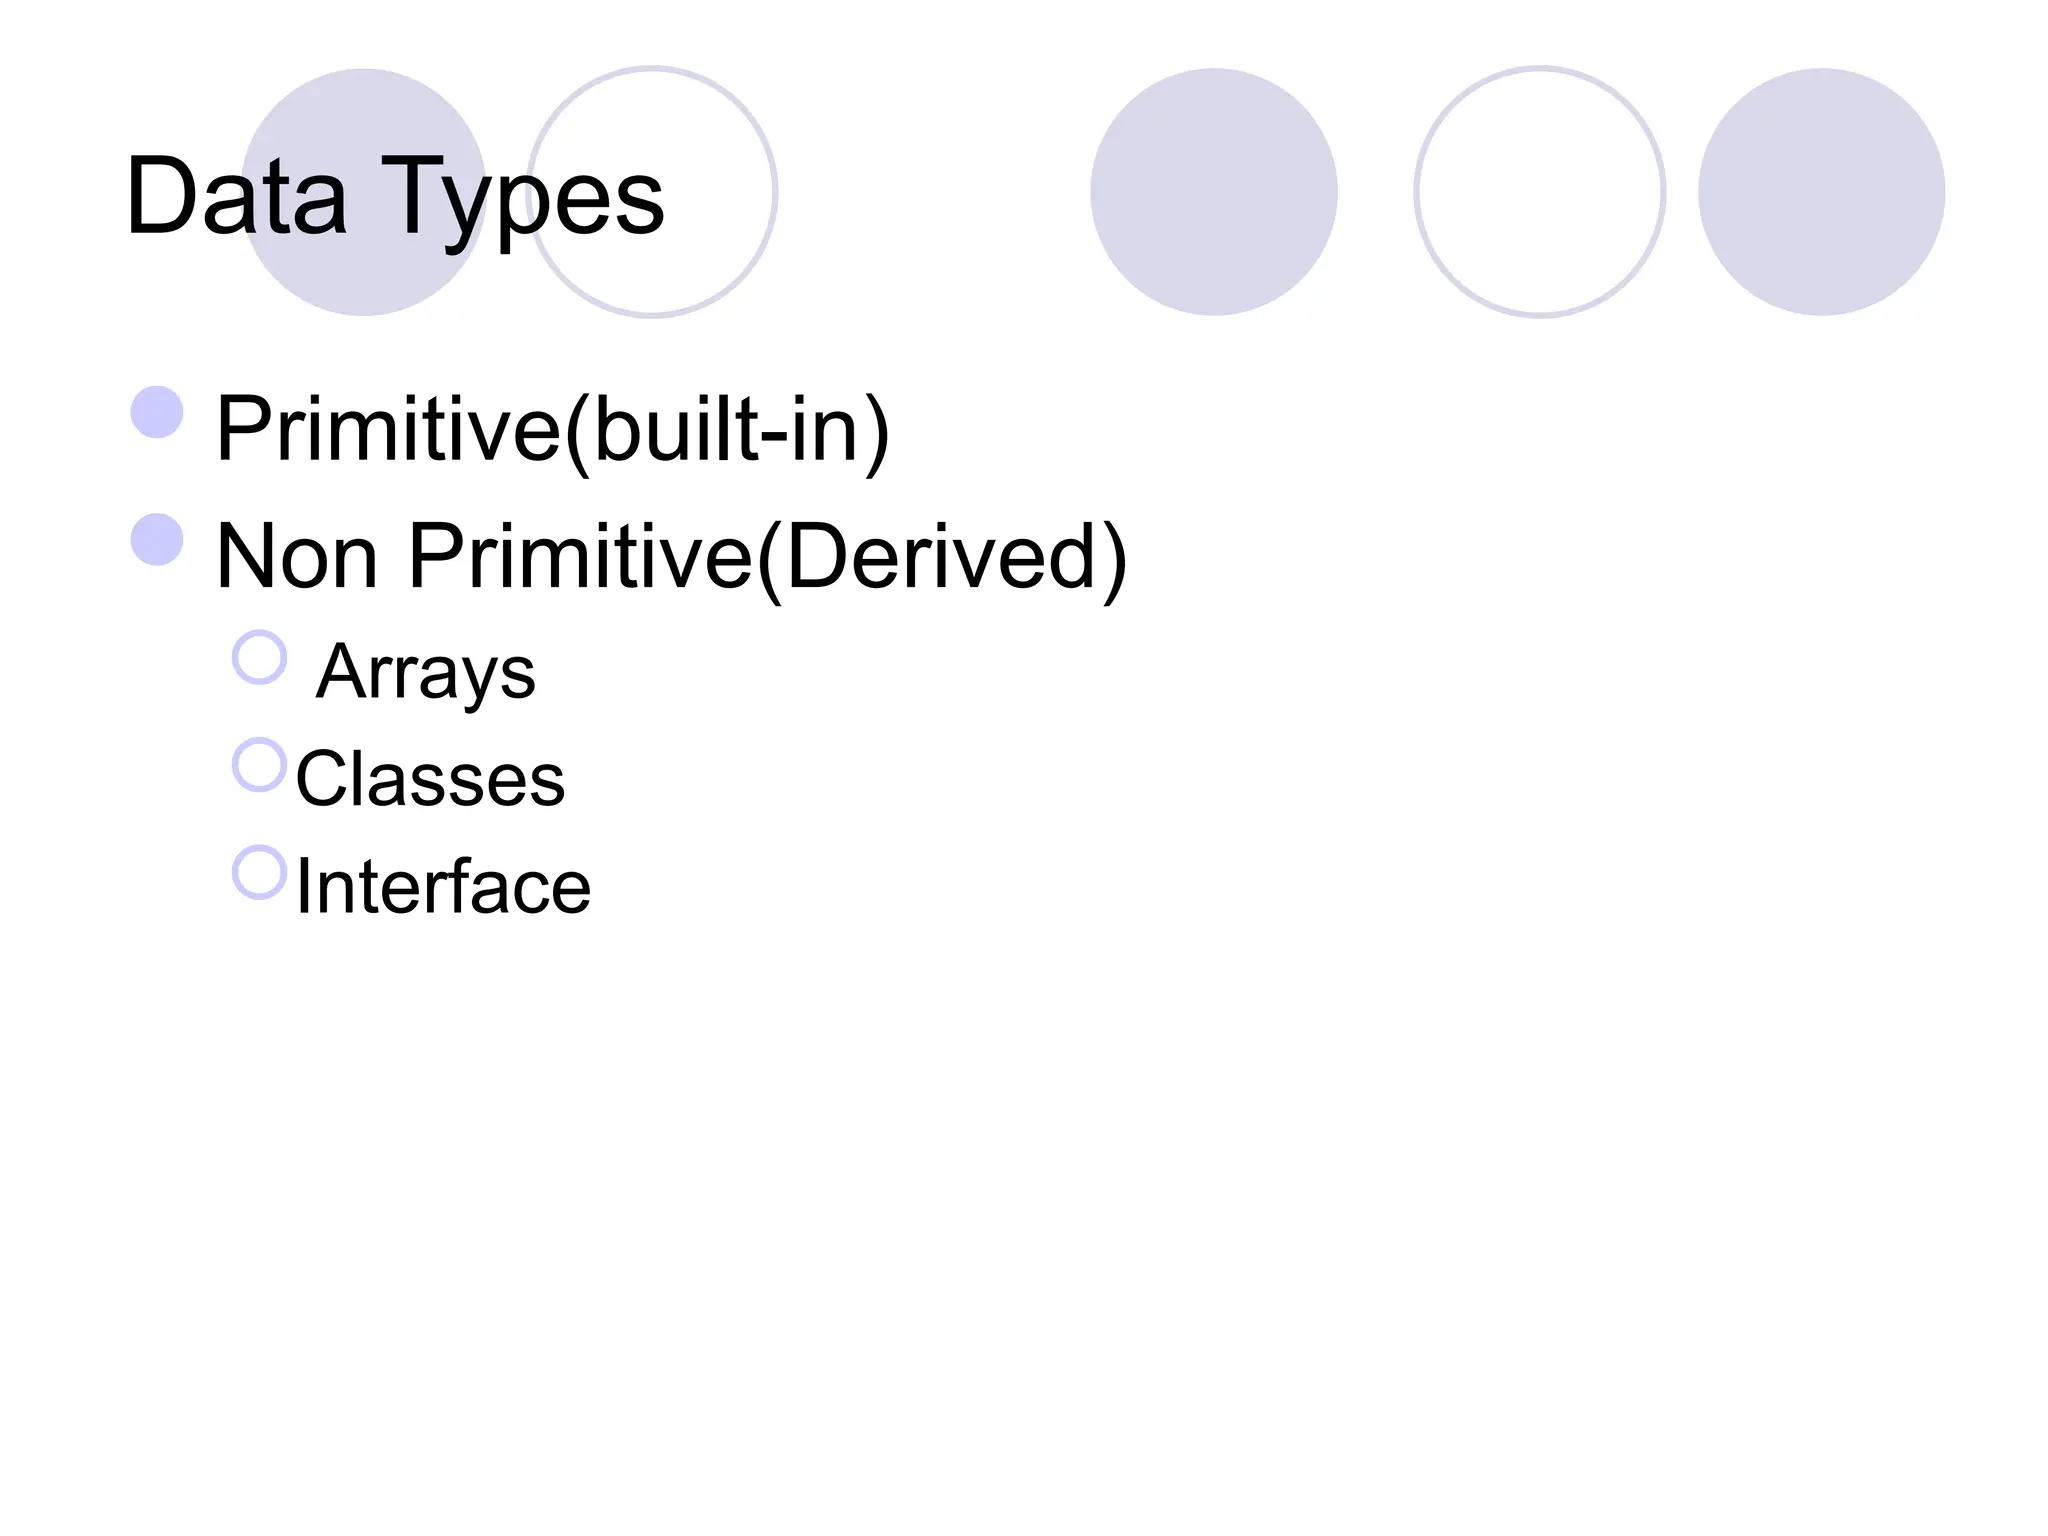
Task: Click the "(Derived)" text
Action: [942, 558]
